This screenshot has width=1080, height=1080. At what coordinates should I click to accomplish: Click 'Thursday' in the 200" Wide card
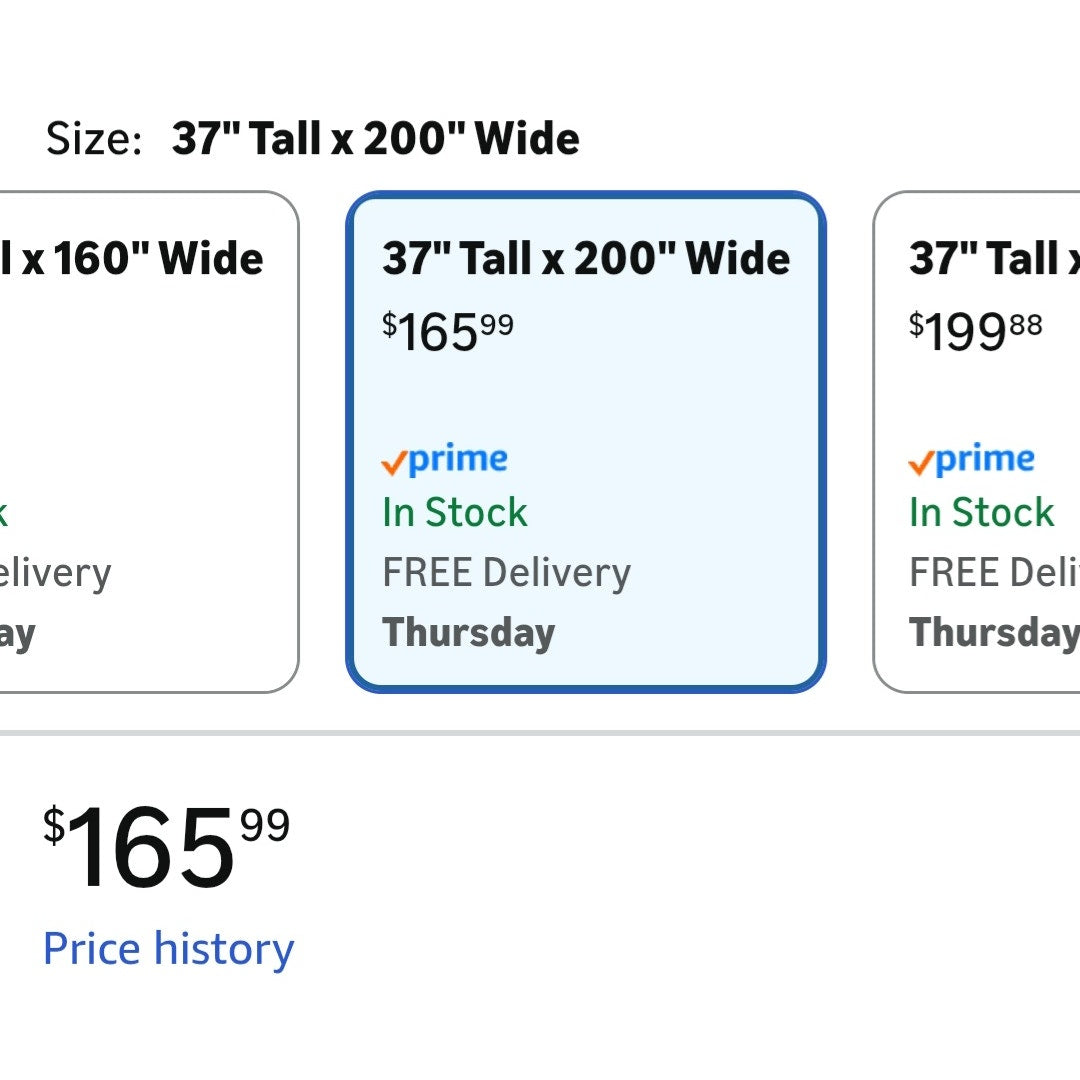point(469,633)
